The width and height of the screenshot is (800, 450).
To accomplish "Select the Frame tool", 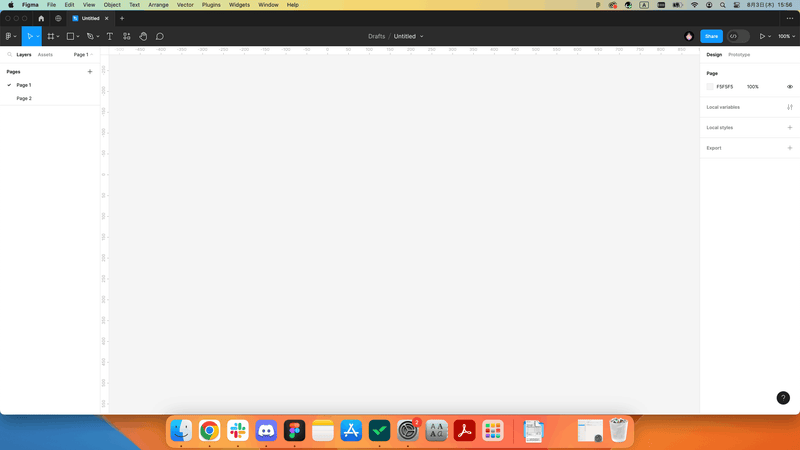I will pyautogui.click(x=51, y=36).
